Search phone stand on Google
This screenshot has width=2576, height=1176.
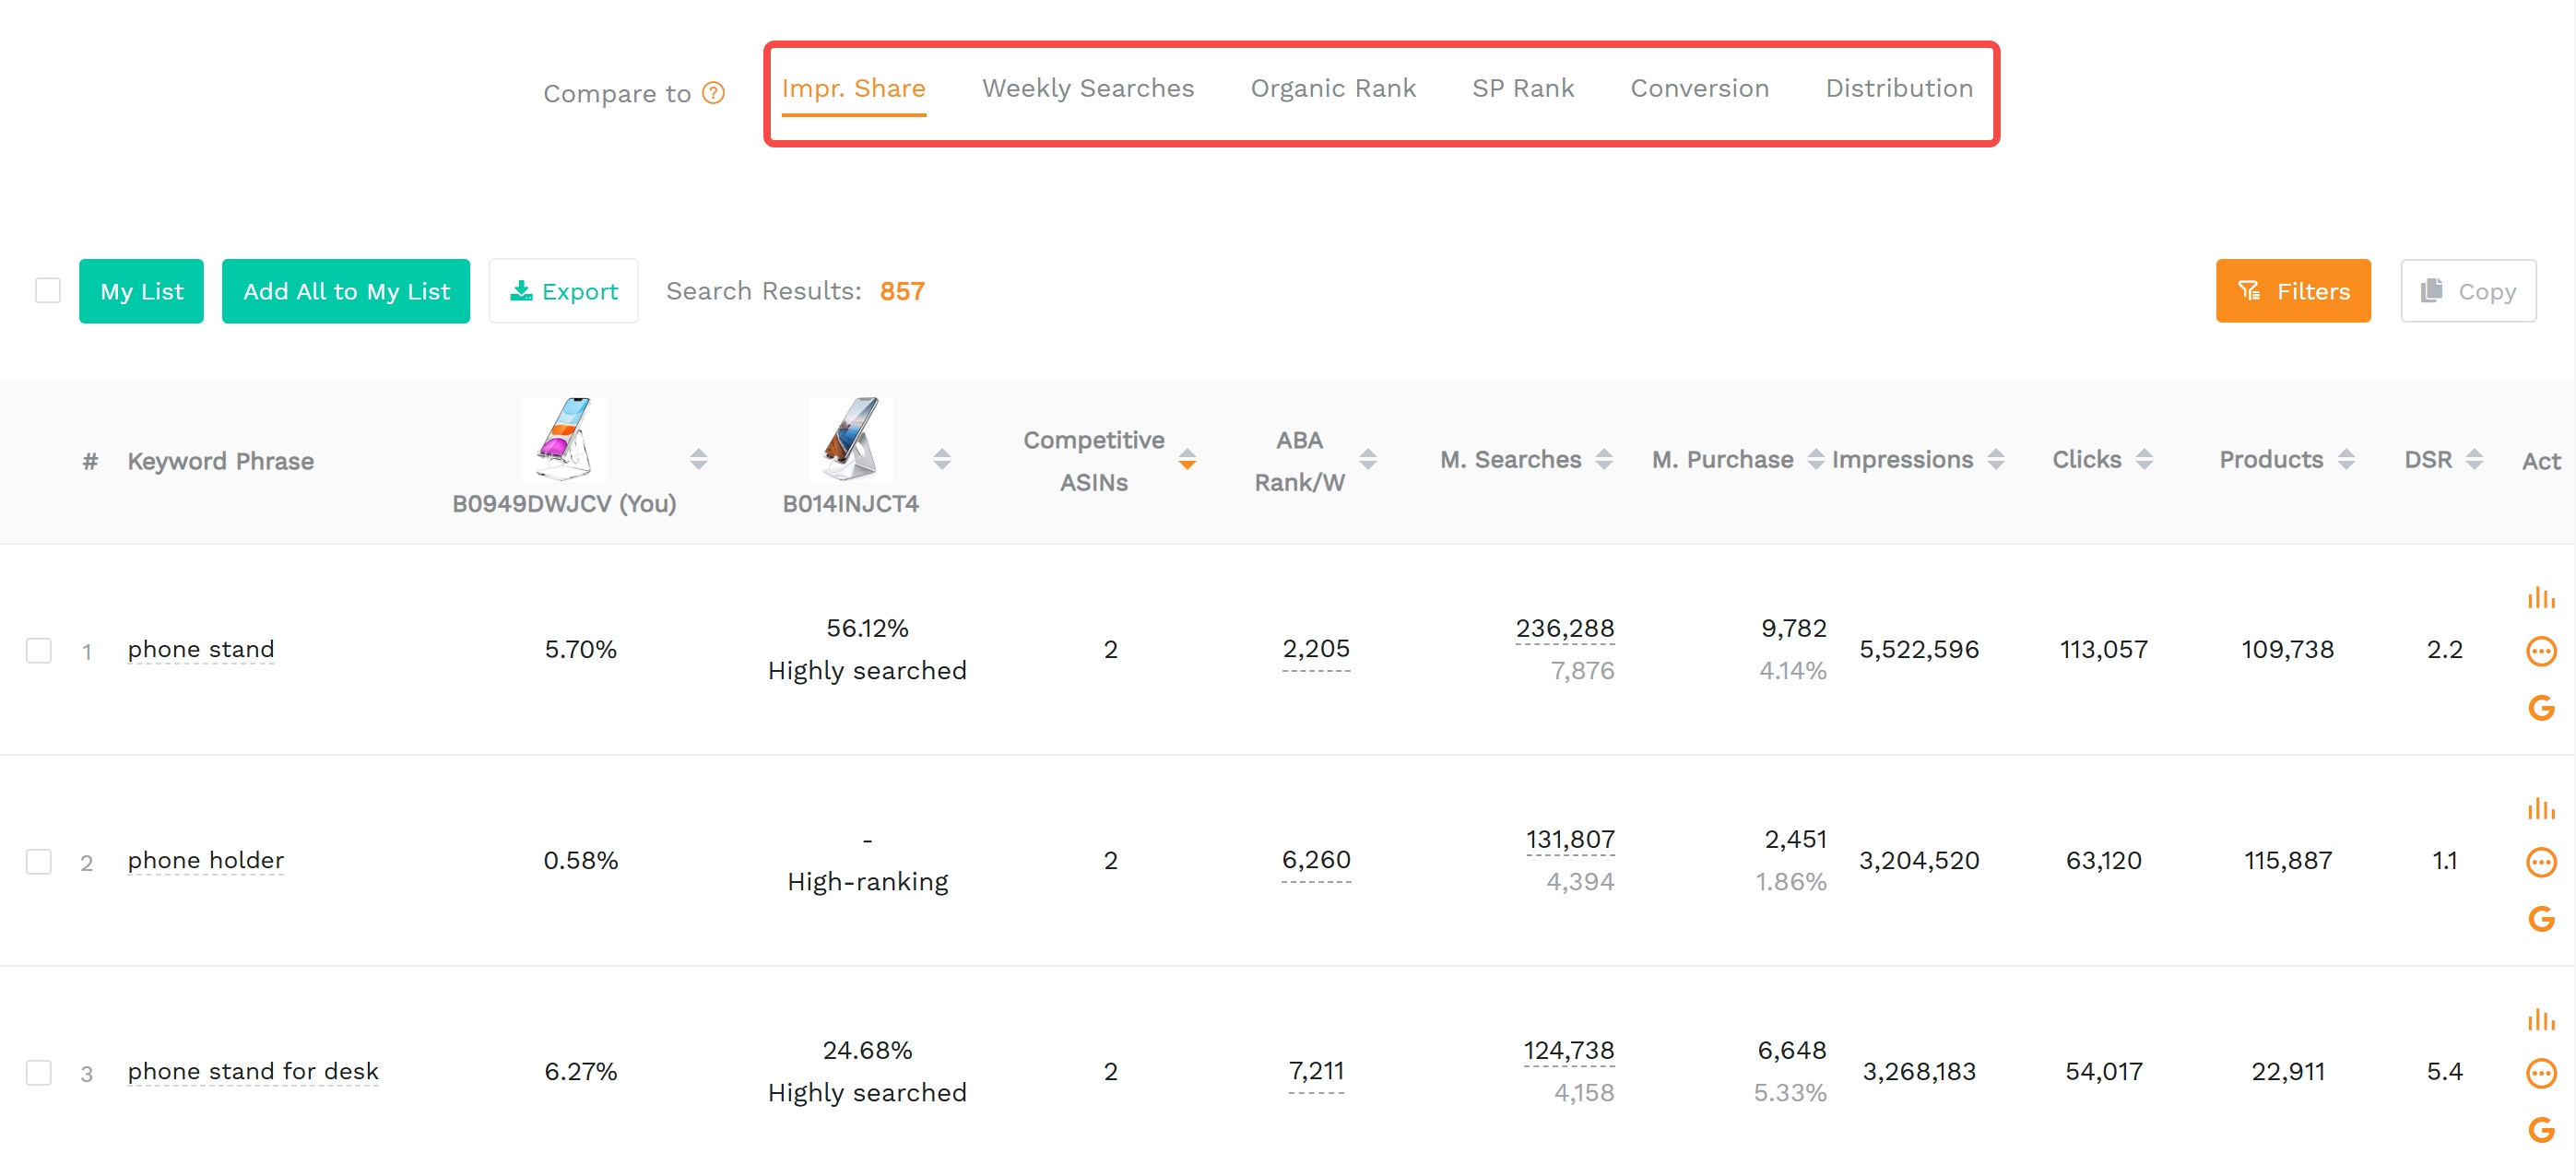pos(2543,708)
